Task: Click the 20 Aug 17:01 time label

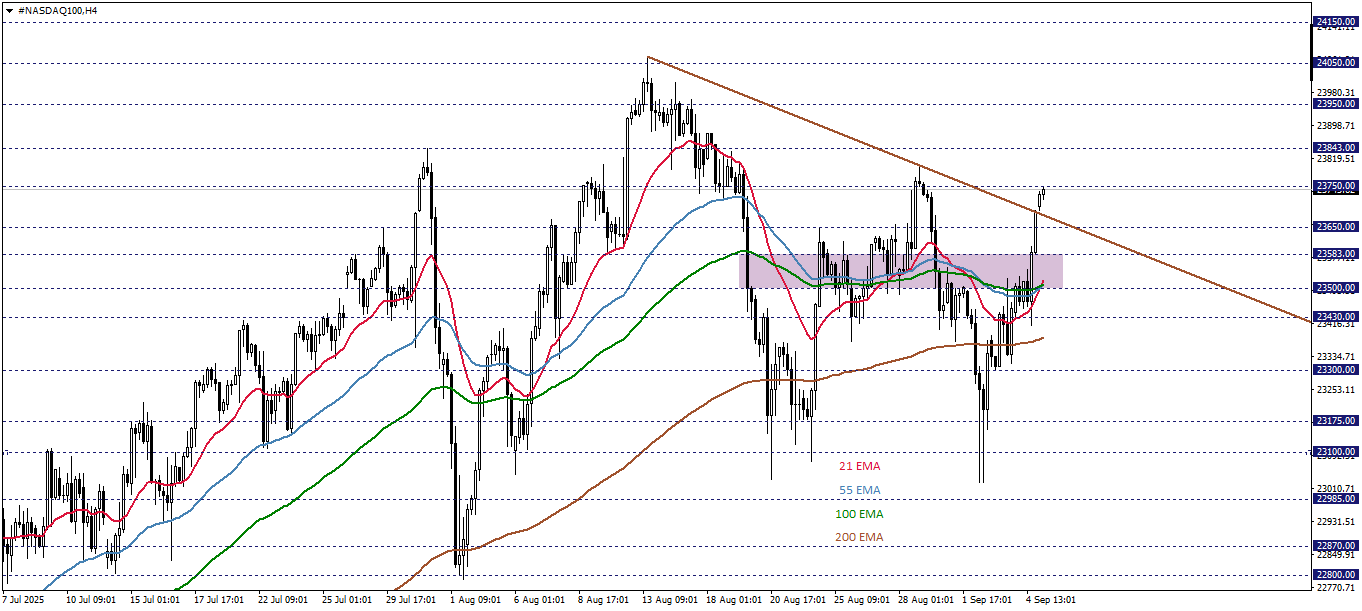Action: click(x=797, y=600)
